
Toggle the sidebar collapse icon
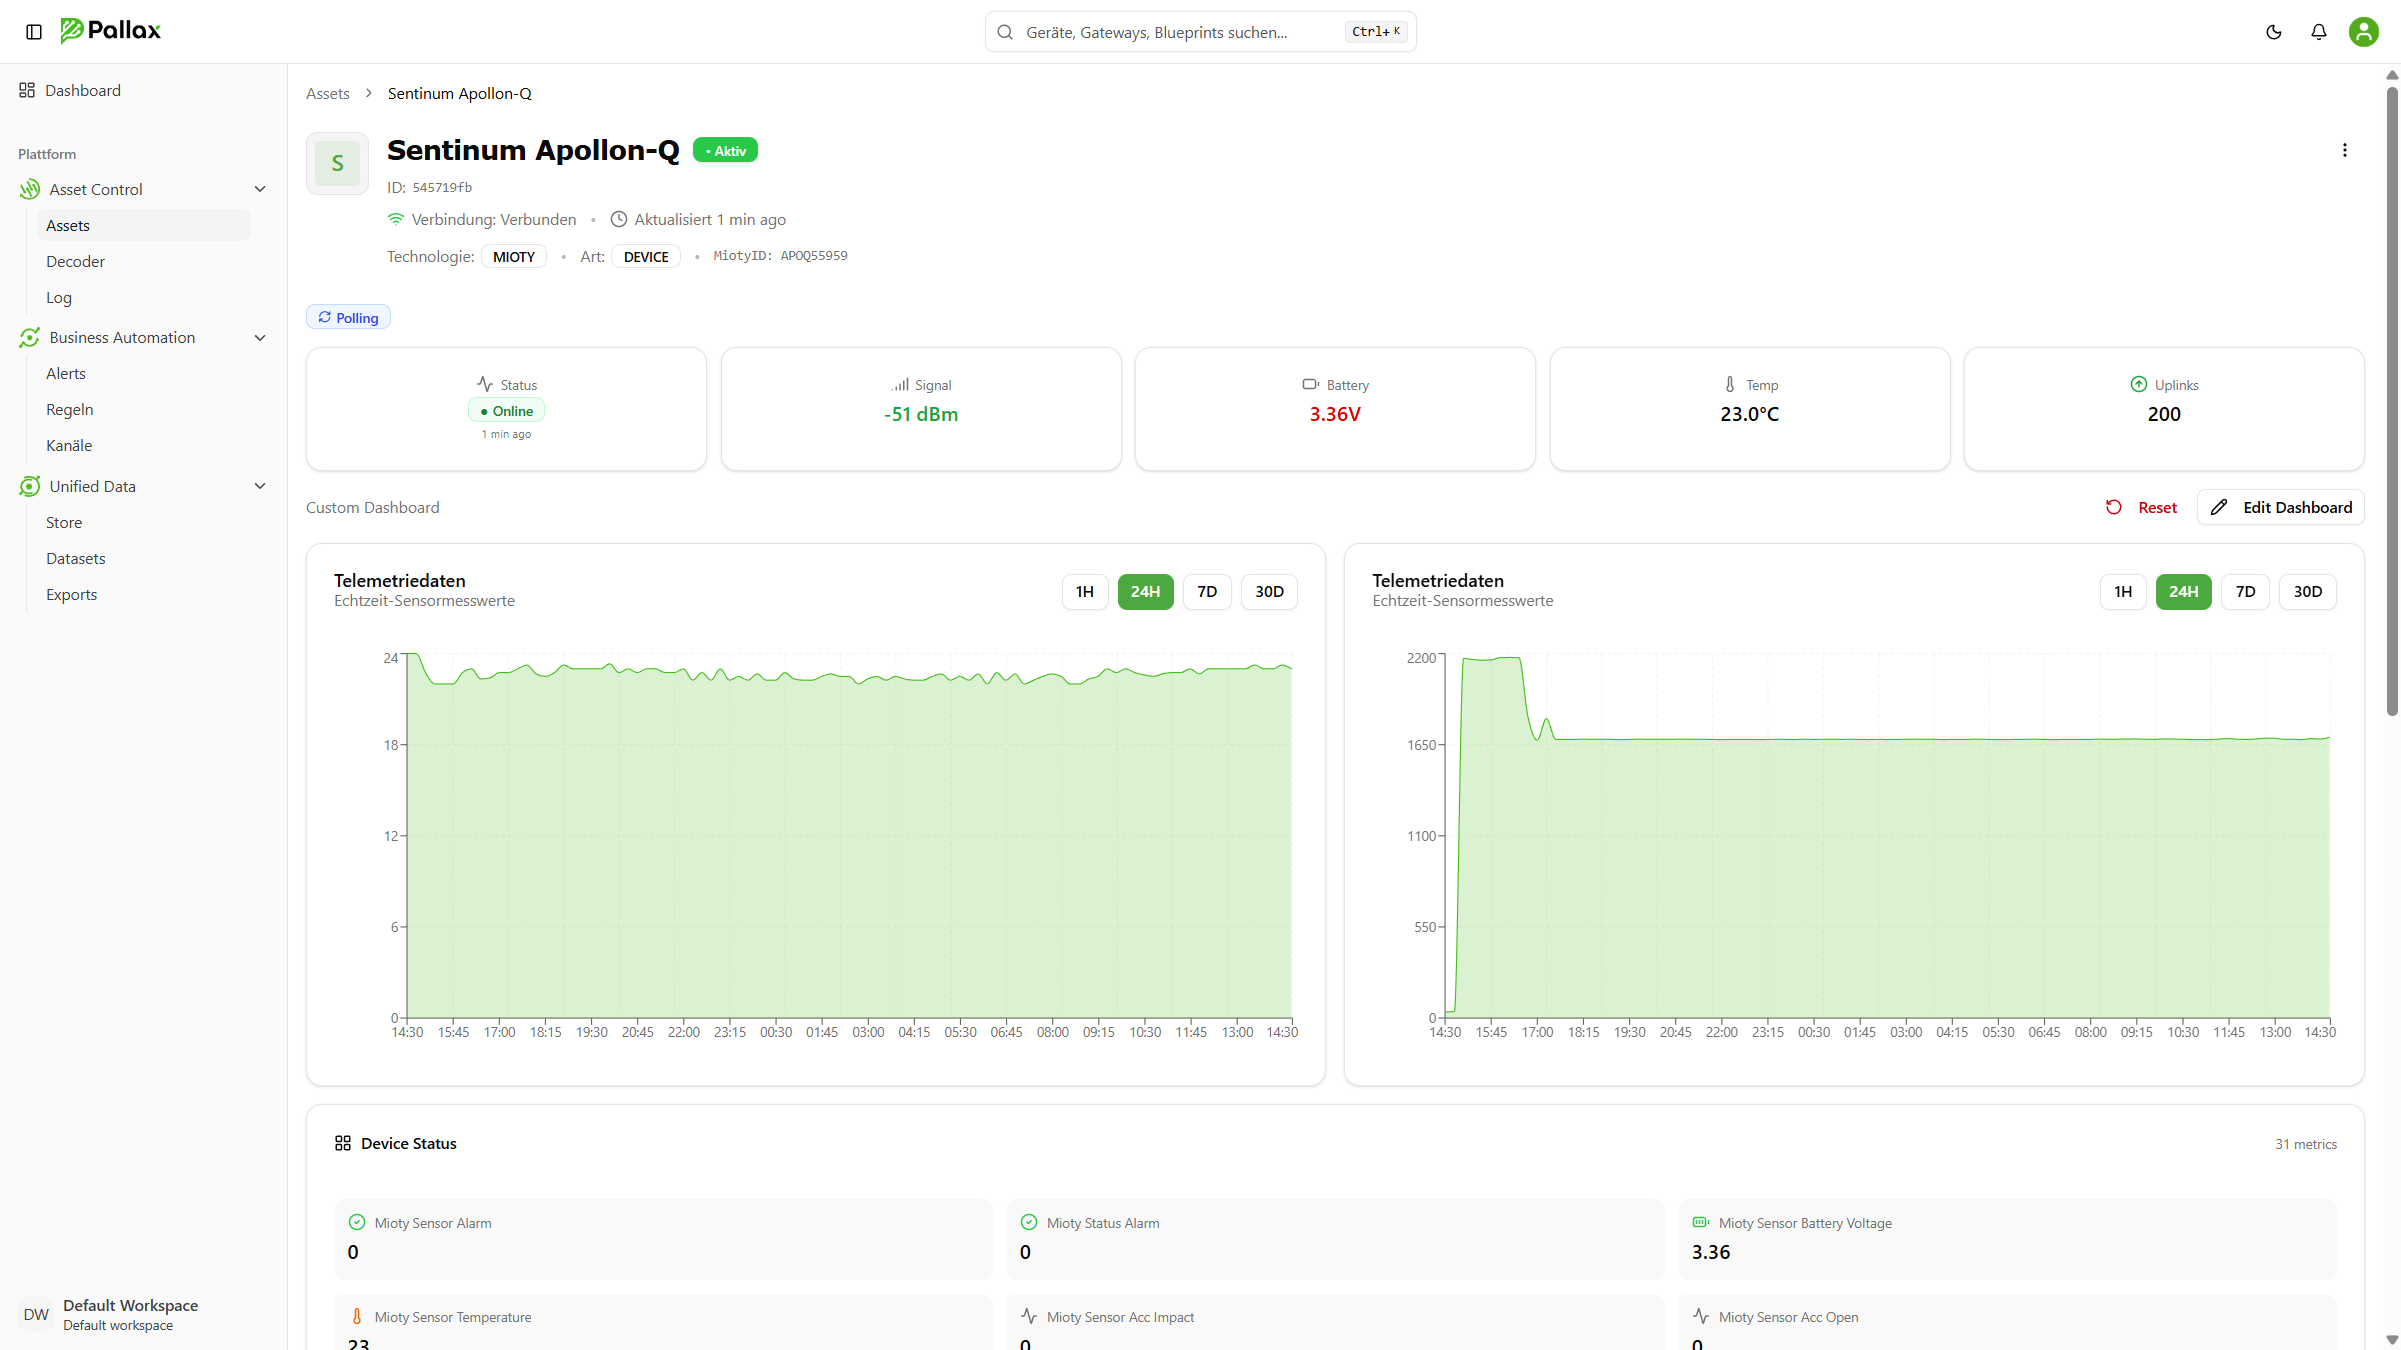pos(34,32)
